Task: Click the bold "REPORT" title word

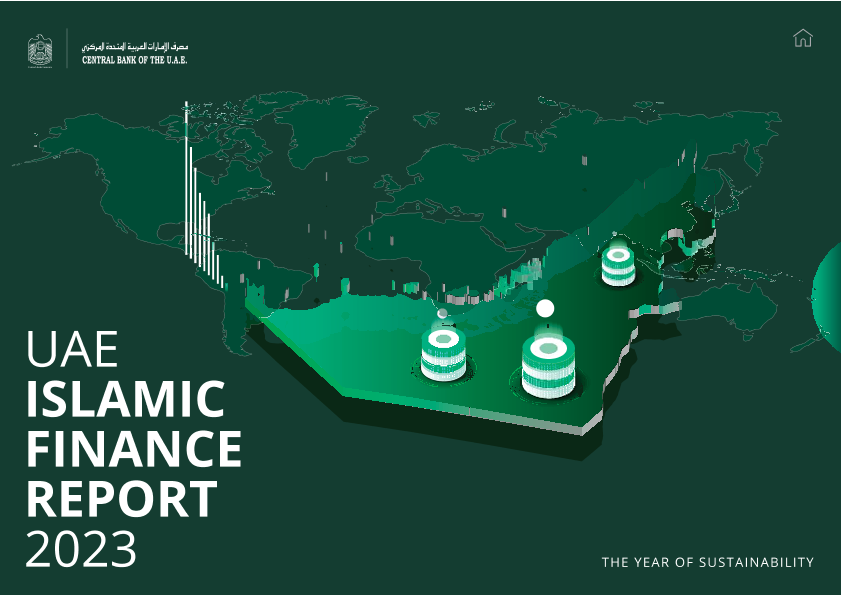Action: click(x=121, y=497)
